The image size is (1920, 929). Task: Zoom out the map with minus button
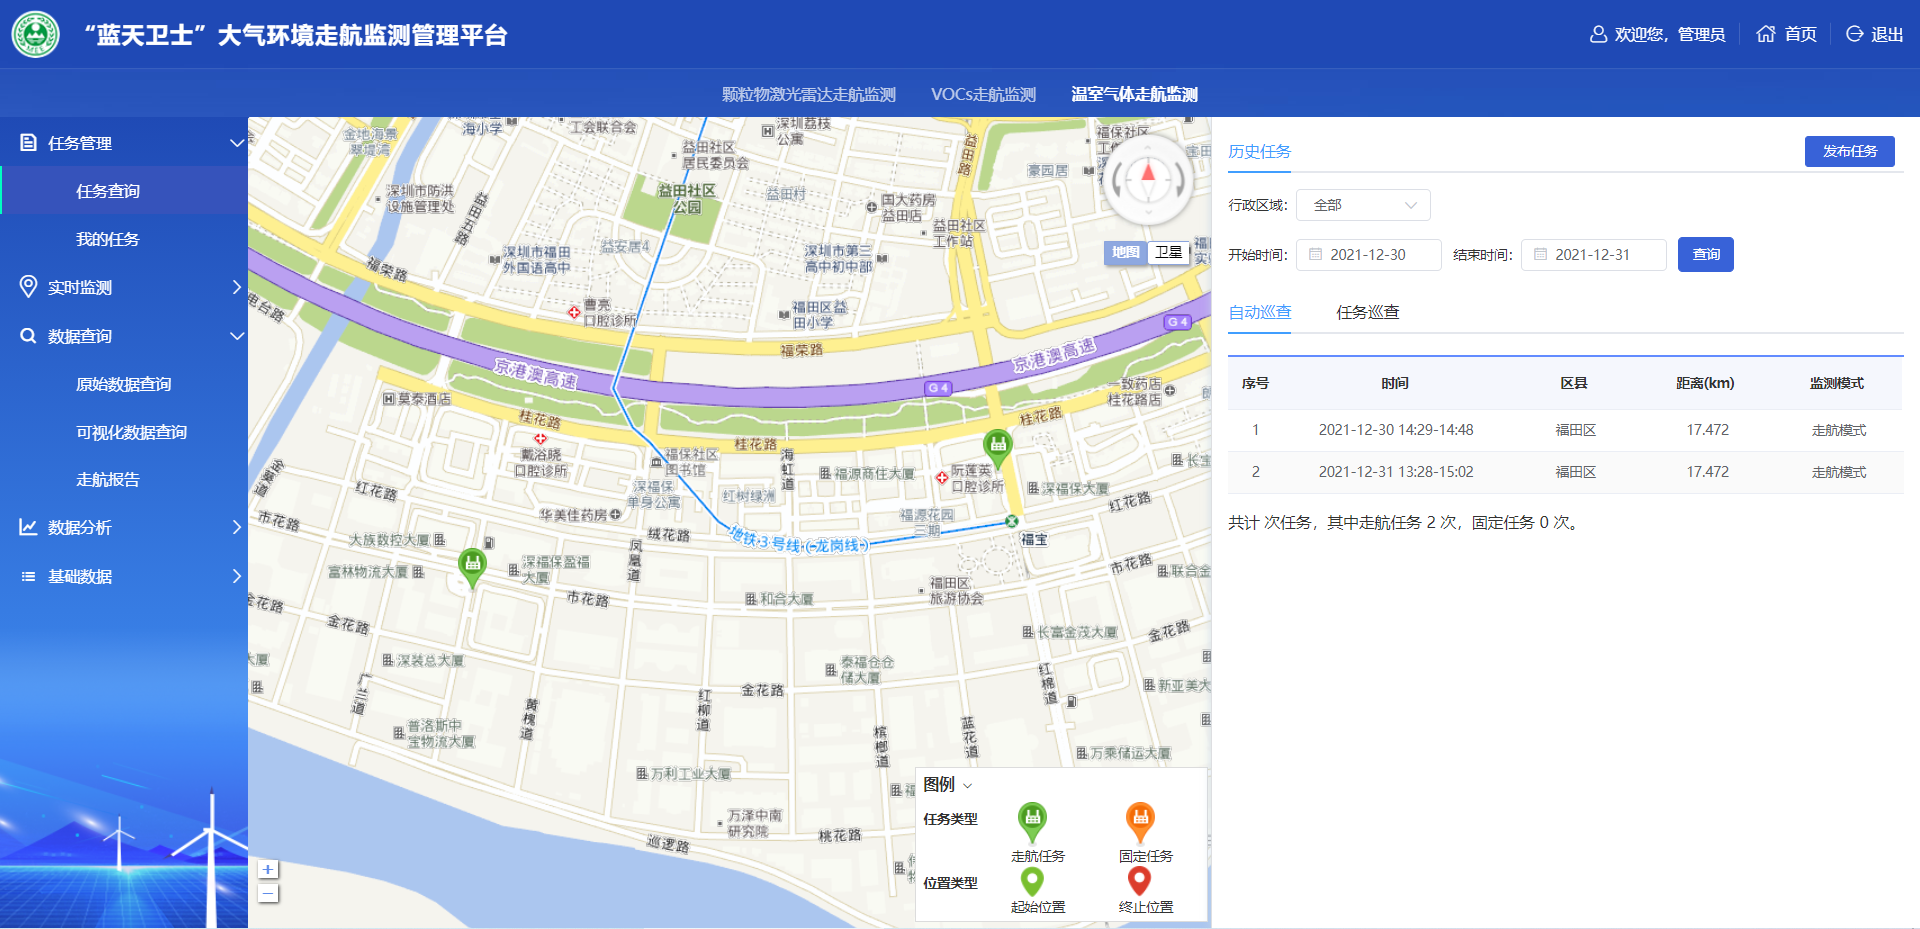pos(268,894)
